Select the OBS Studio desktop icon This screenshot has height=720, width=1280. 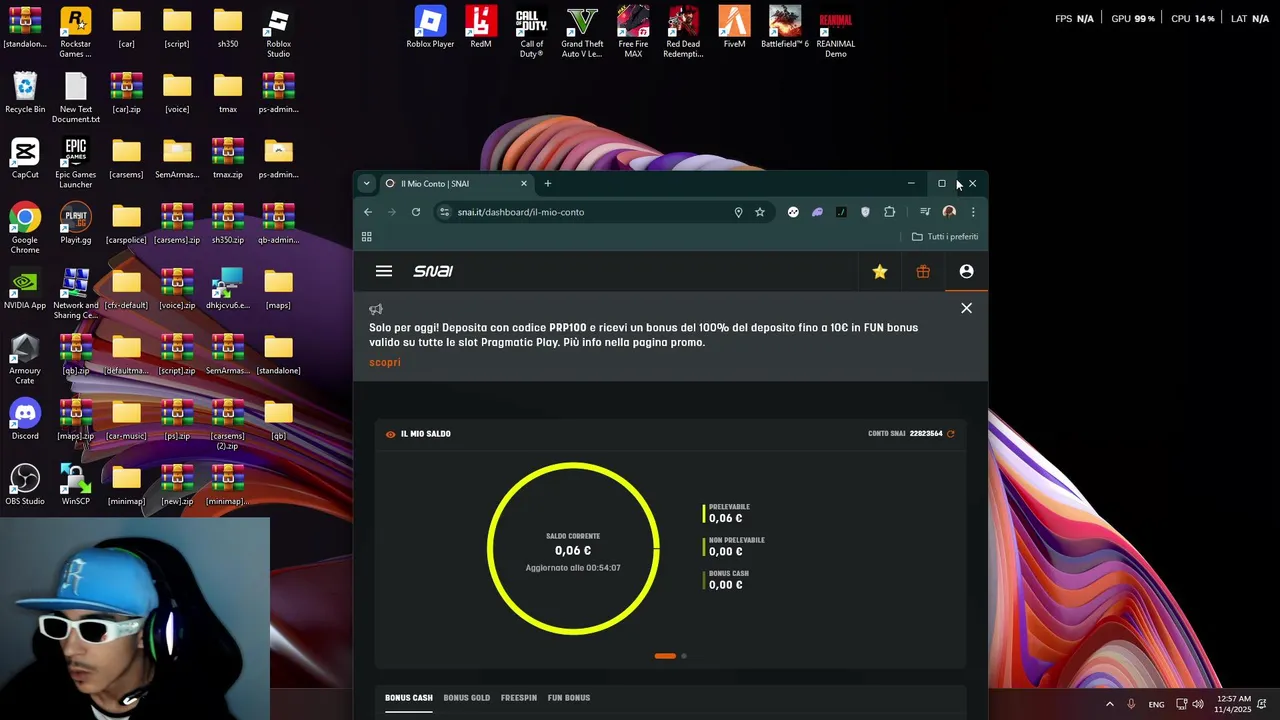[x=25, y=484]
